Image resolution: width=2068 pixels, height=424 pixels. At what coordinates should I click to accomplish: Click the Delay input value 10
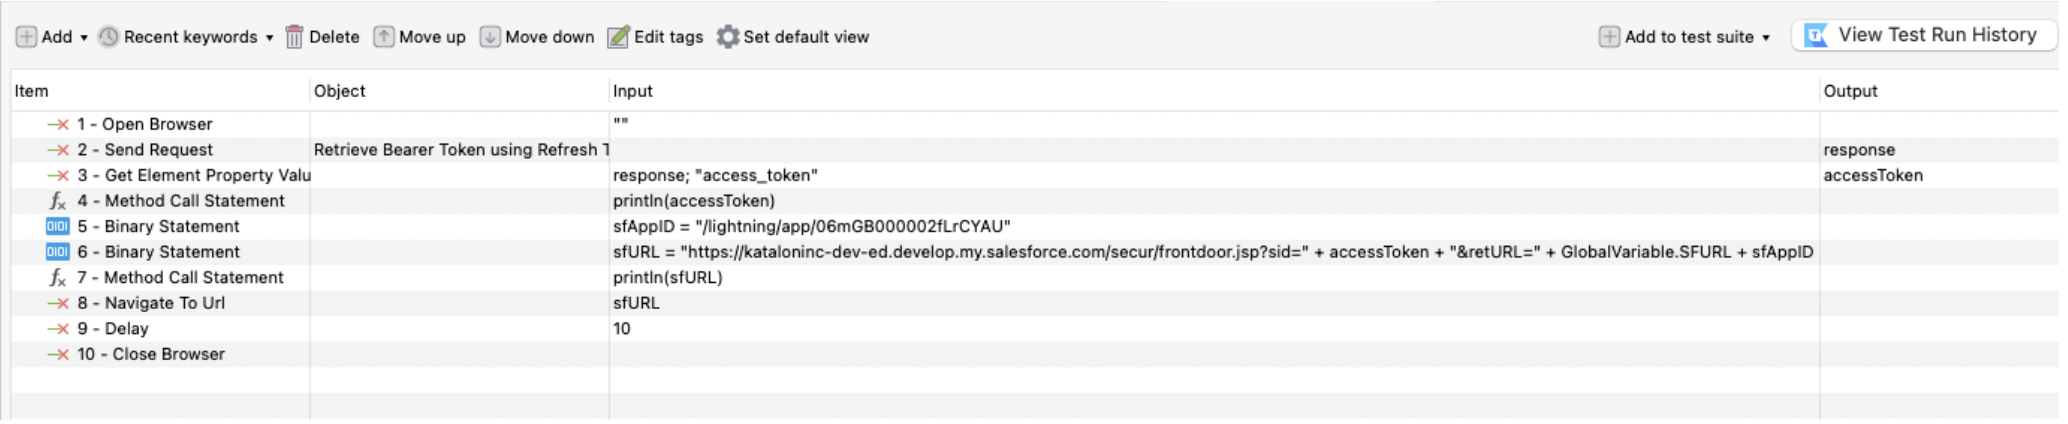(622, 329)
